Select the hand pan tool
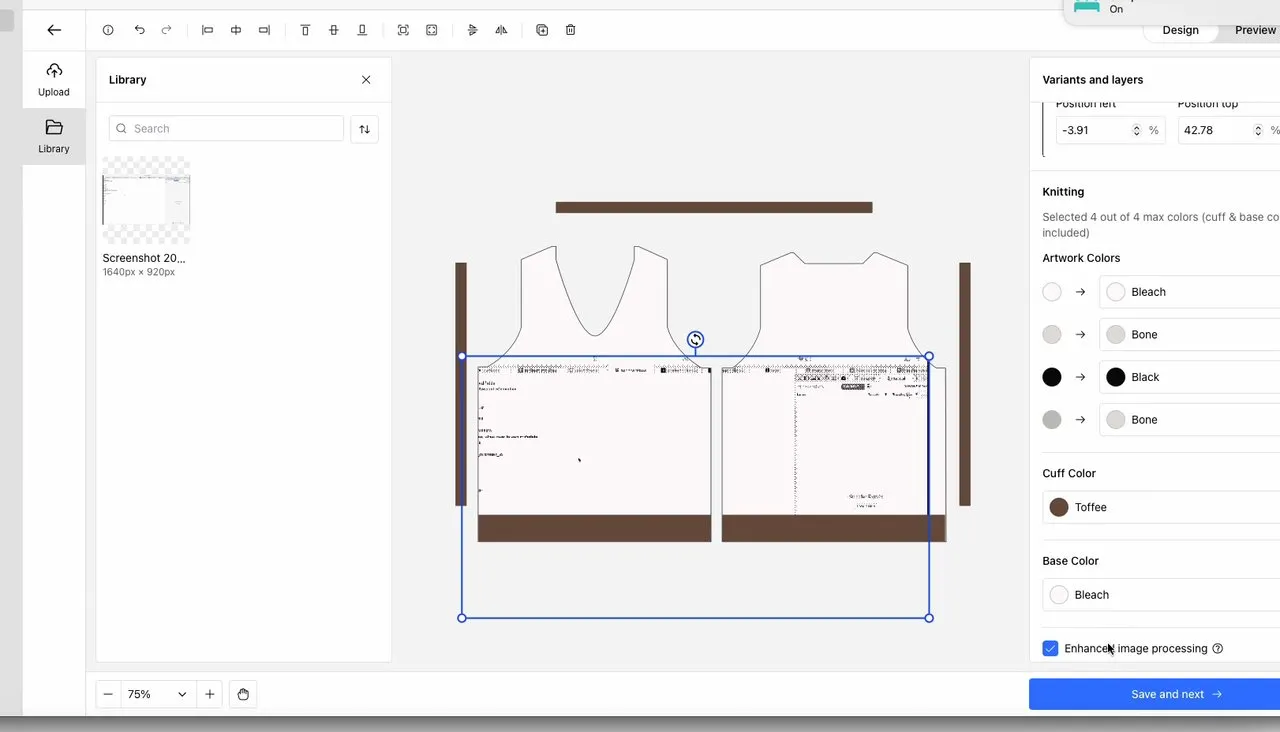Screen dimensions: 1280x732 click(243, 694)
